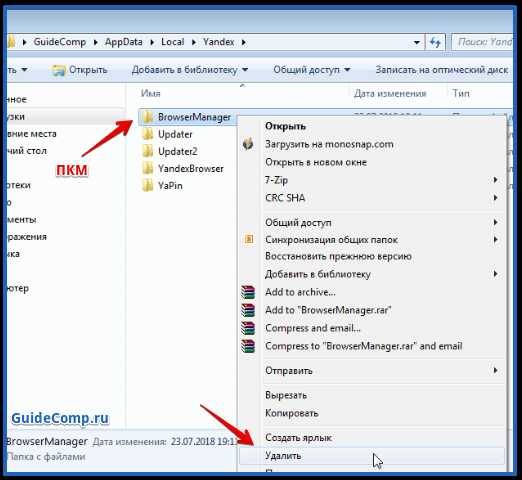The image size is (522, 480).
Task: Click the Поиск search field
Action: point(482,42)
